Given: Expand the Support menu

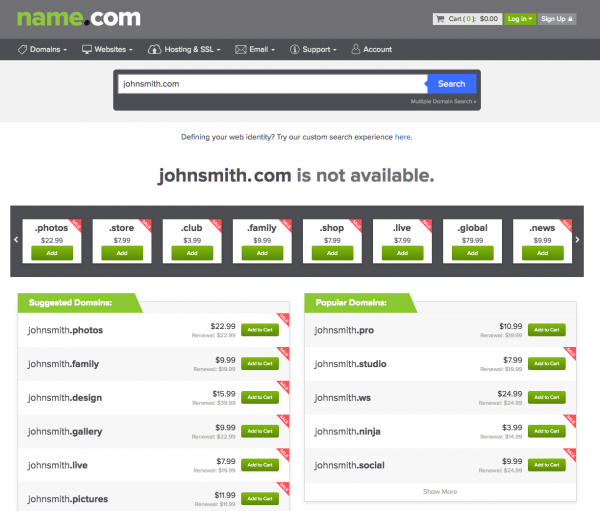Looking at the screenshot, I should pos(313,49).
